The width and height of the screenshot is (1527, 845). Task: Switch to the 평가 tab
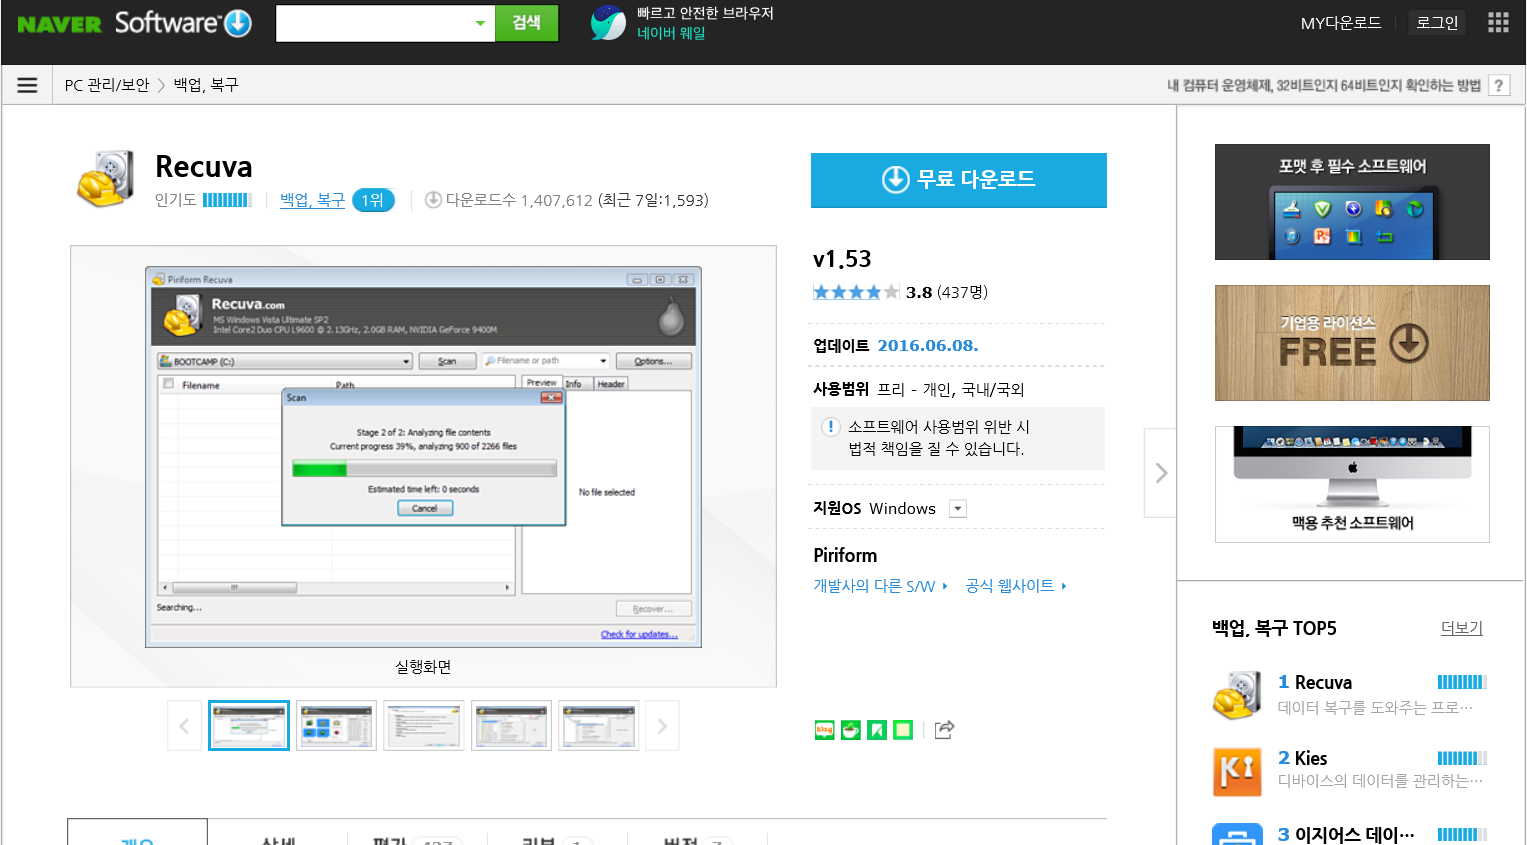(x=416, y=838)
